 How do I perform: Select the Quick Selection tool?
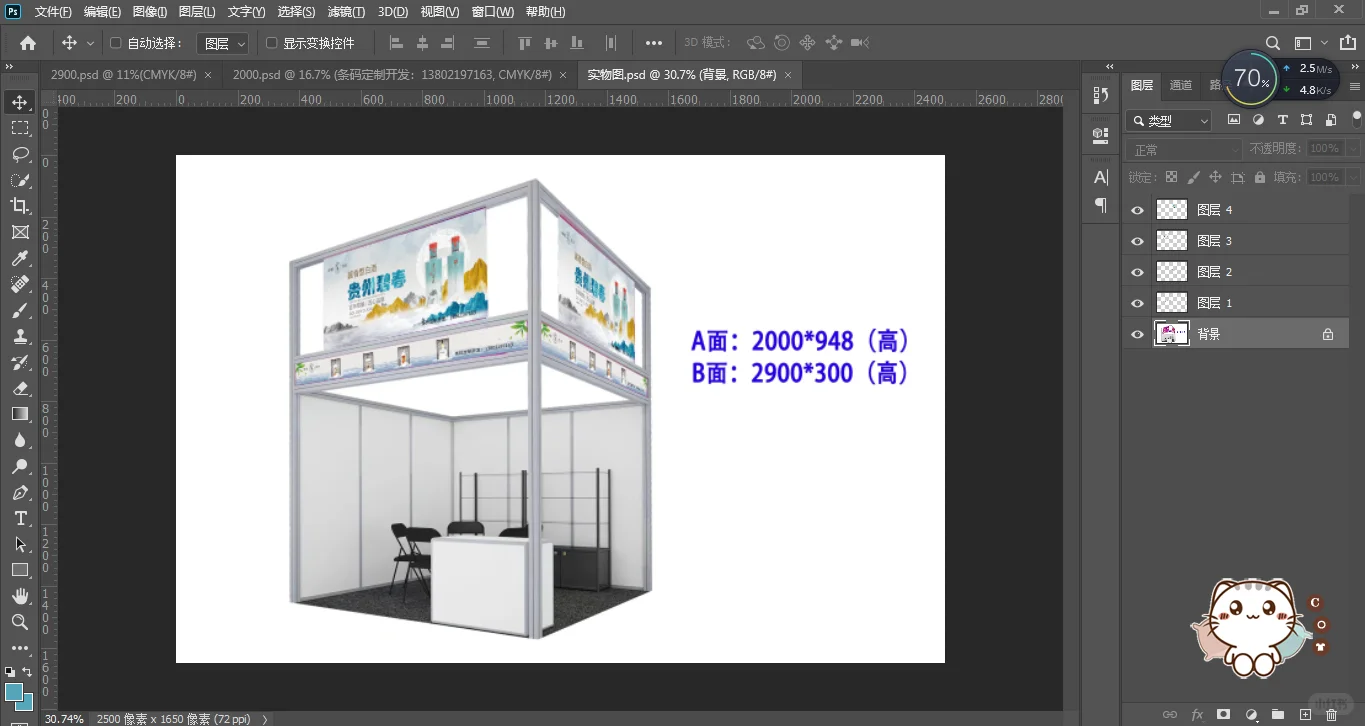click(20, 180)
